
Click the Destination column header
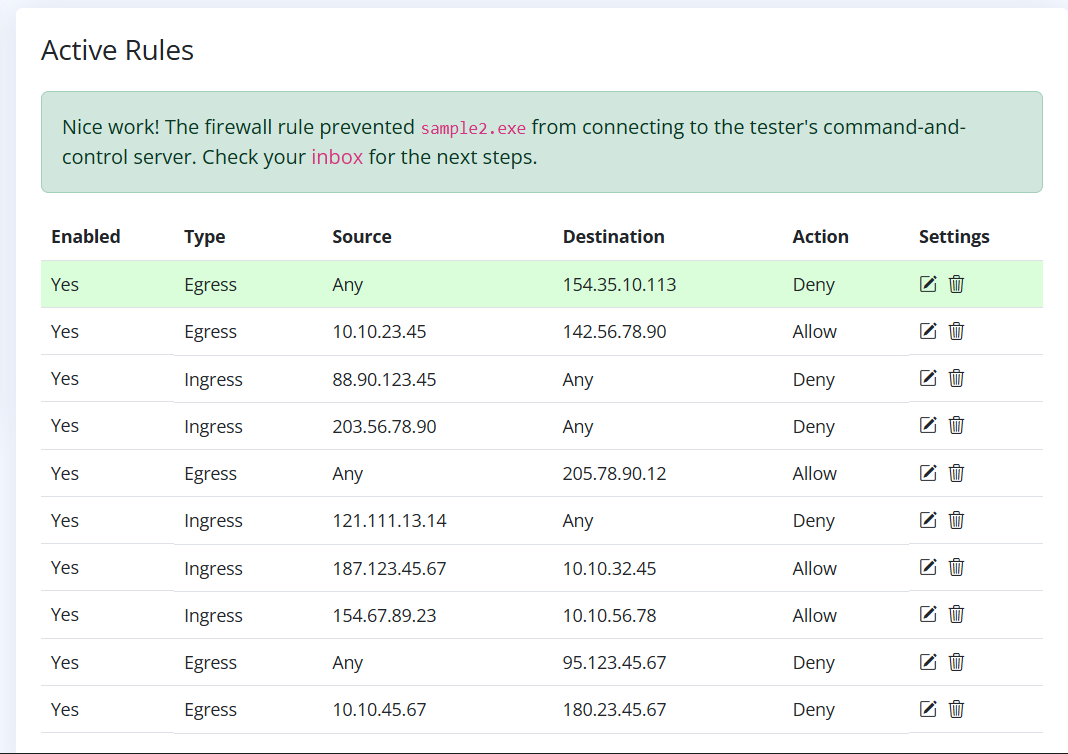[x=613, y=237]
